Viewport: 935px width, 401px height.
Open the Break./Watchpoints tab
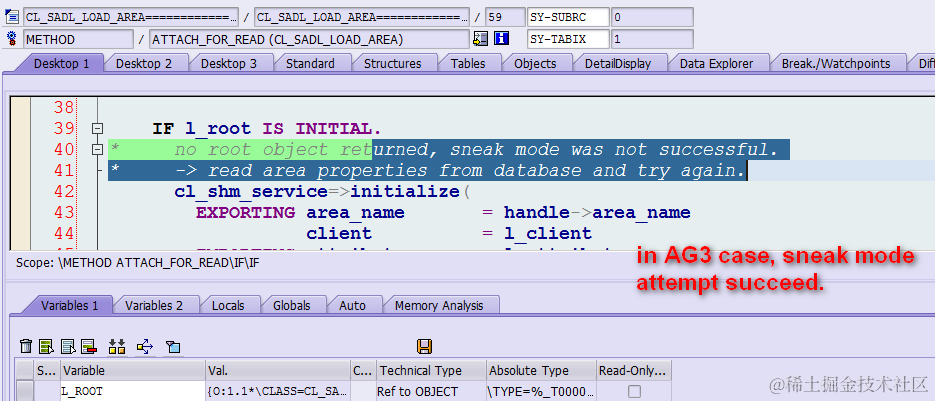(x=836, y=63)
